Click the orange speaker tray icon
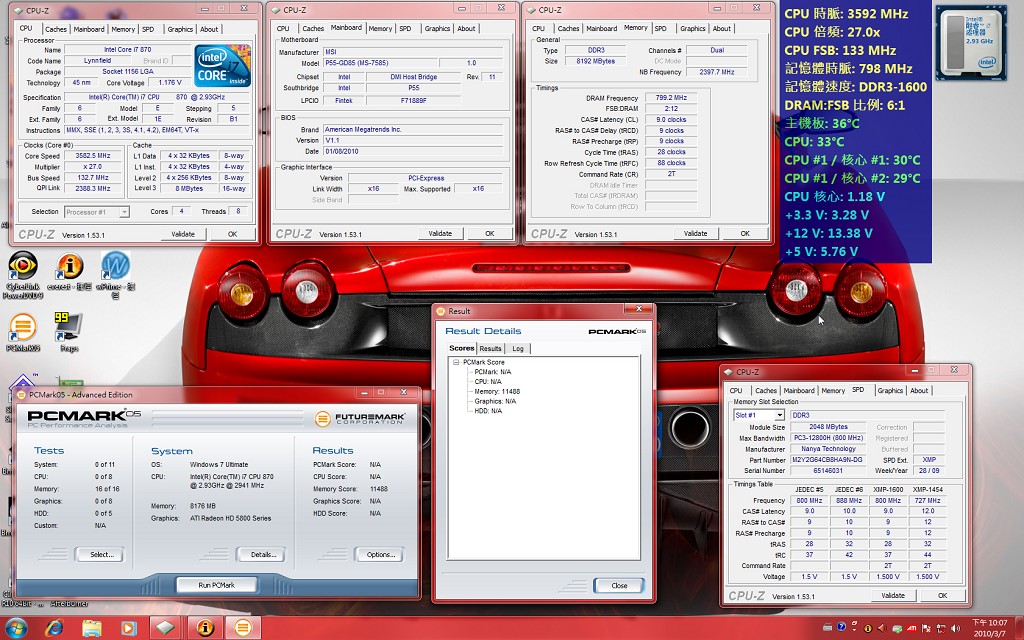The image size is (1024, 640). pos(882,628)
